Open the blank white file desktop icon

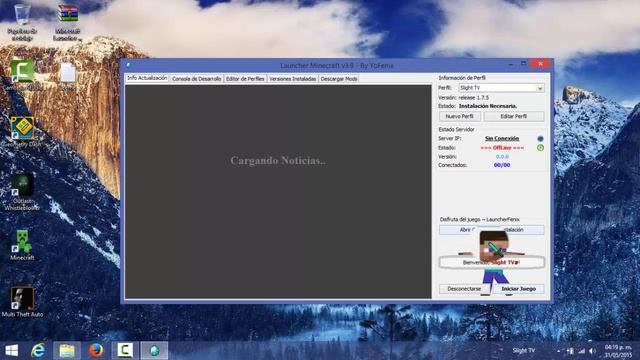pyautogui.click(x=68, y=76)
